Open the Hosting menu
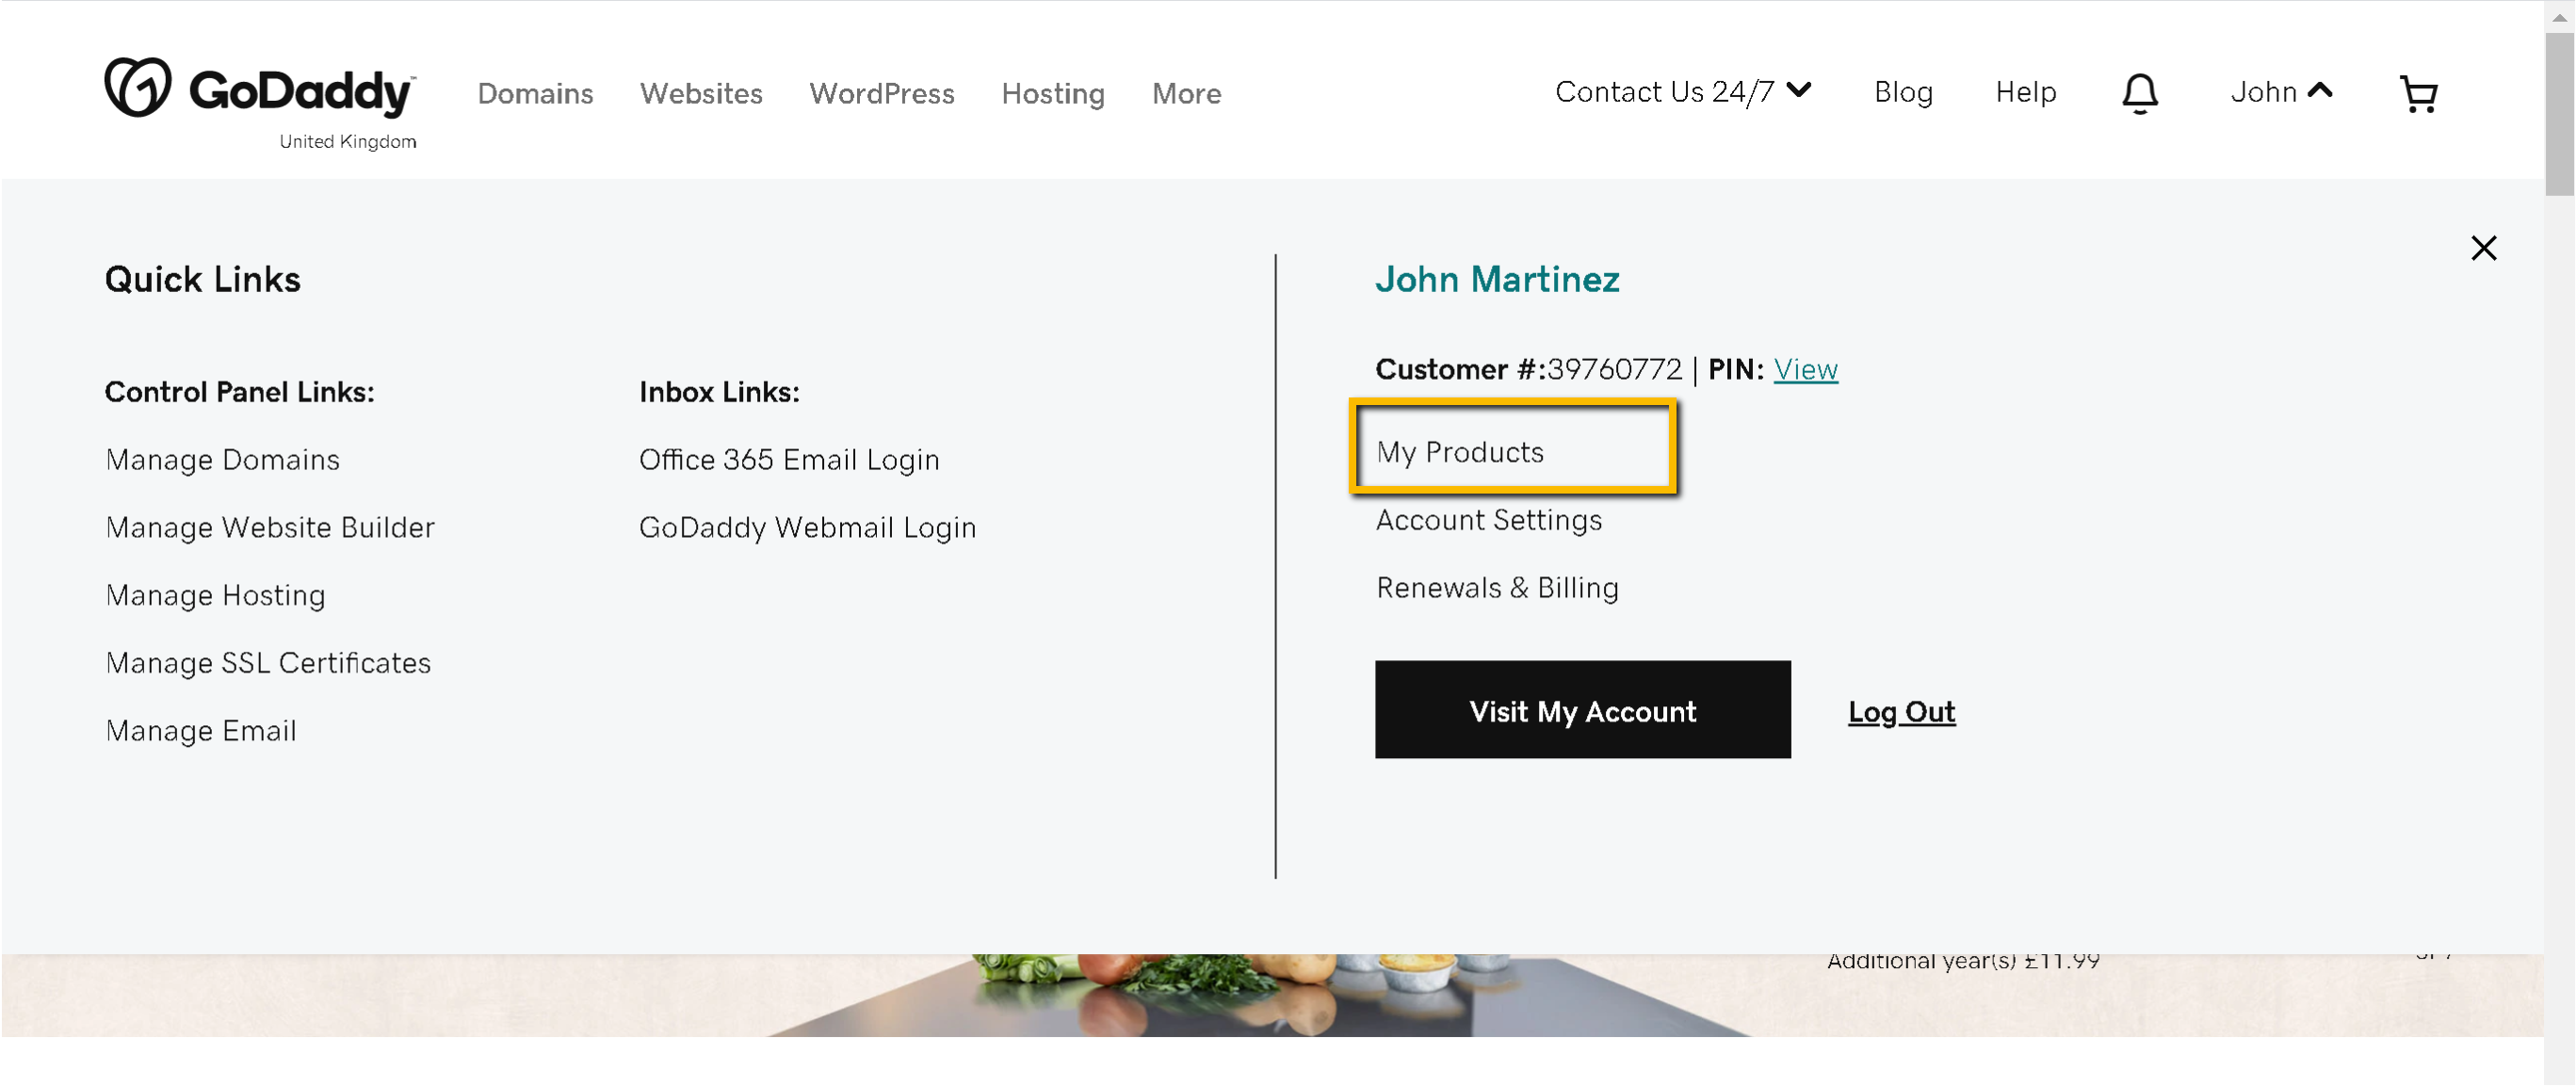The width and height of the screenshot is (2576, 1086). pos(1053,93)
